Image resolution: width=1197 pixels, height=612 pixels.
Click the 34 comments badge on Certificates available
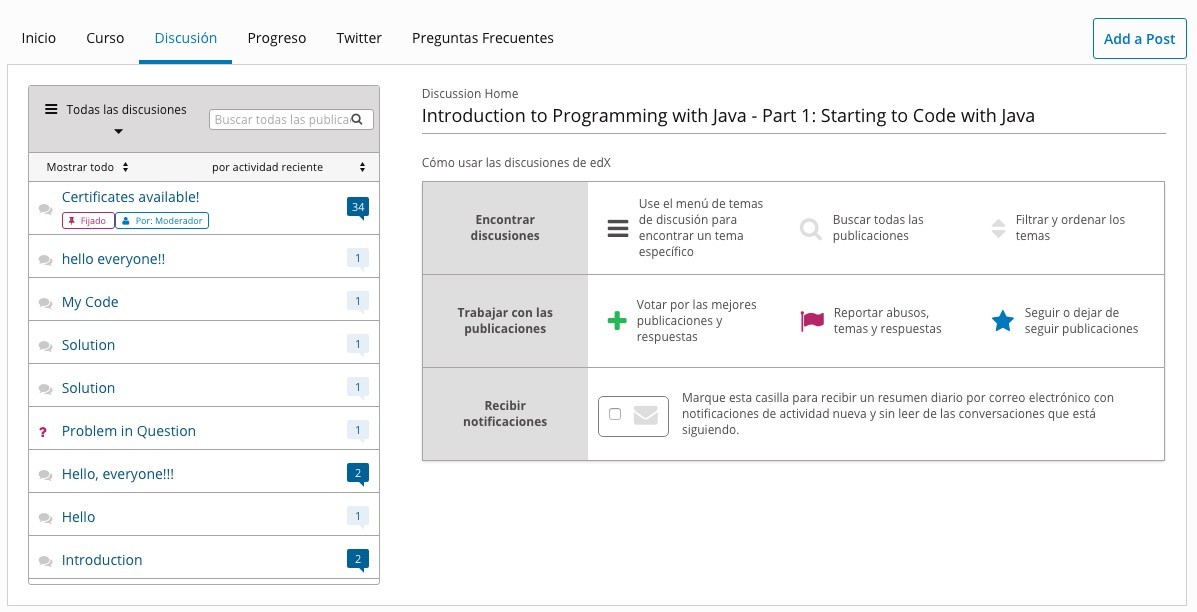click(358, 207)
